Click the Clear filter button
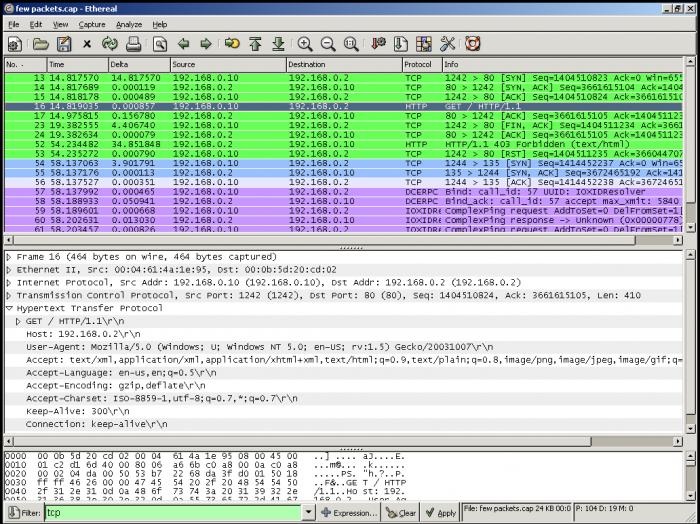The image size is (700, 524). [400, 513]
